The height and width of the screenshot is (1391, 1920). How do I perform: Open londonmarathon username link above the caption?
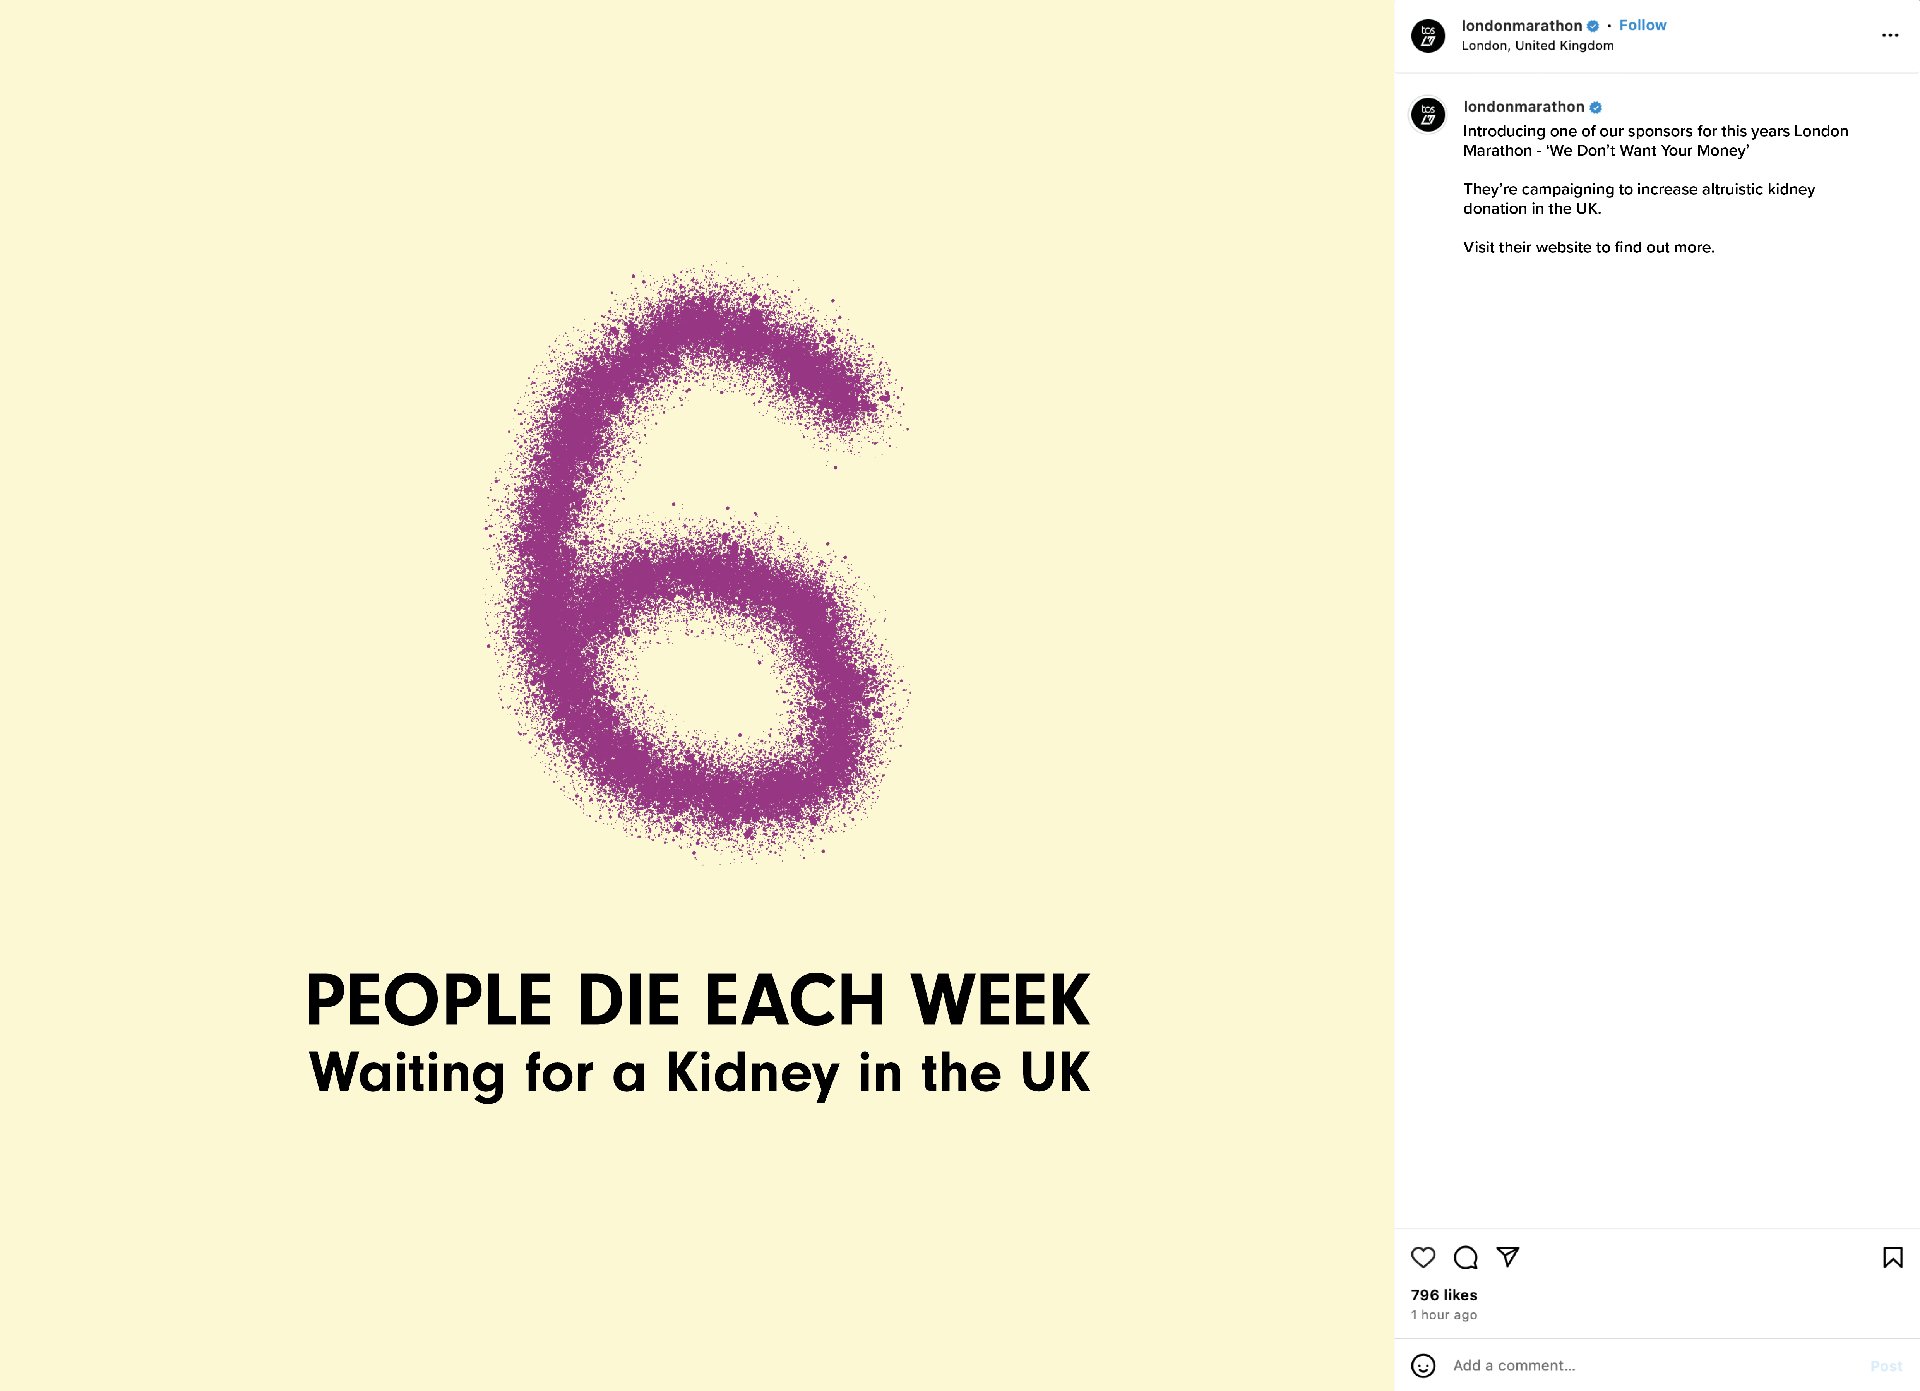(x=1524, y=106)
